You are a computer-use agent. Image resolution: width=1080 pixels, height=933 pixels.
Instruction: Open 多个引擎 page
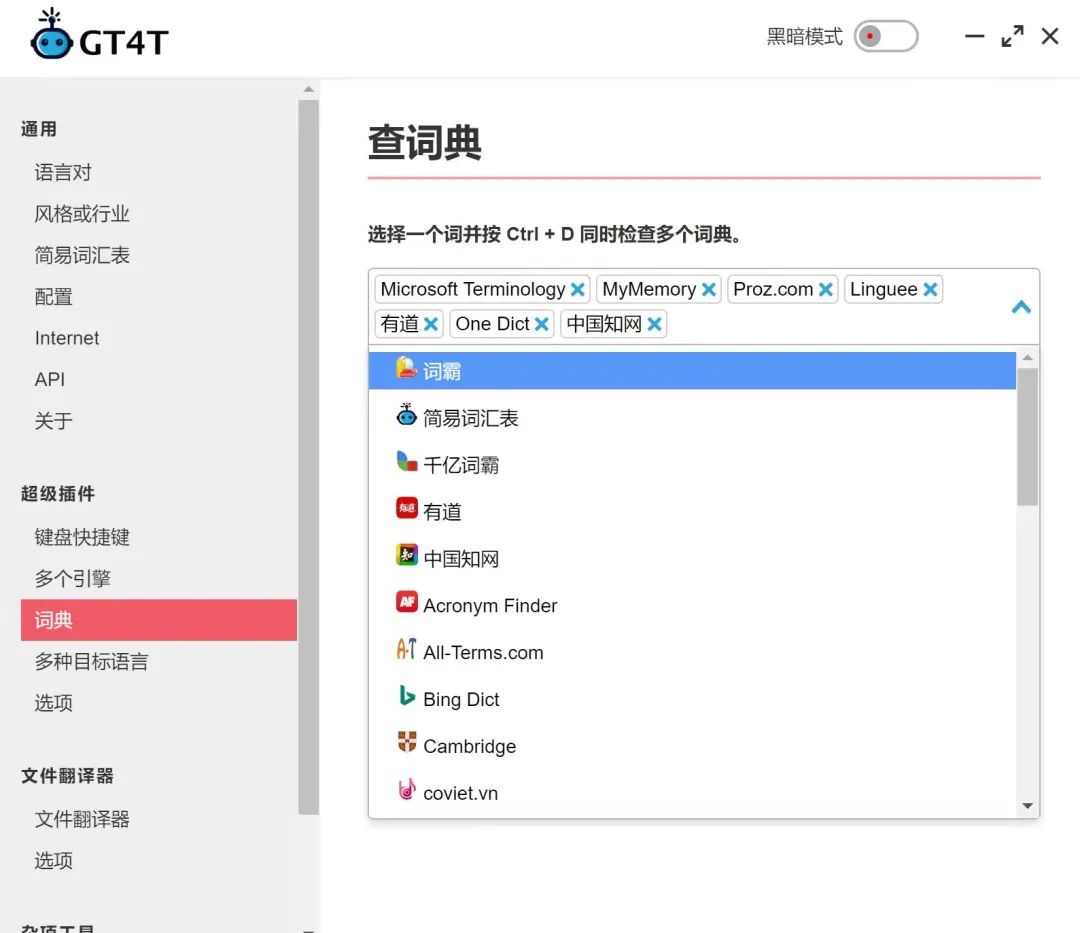coord(72,578)
